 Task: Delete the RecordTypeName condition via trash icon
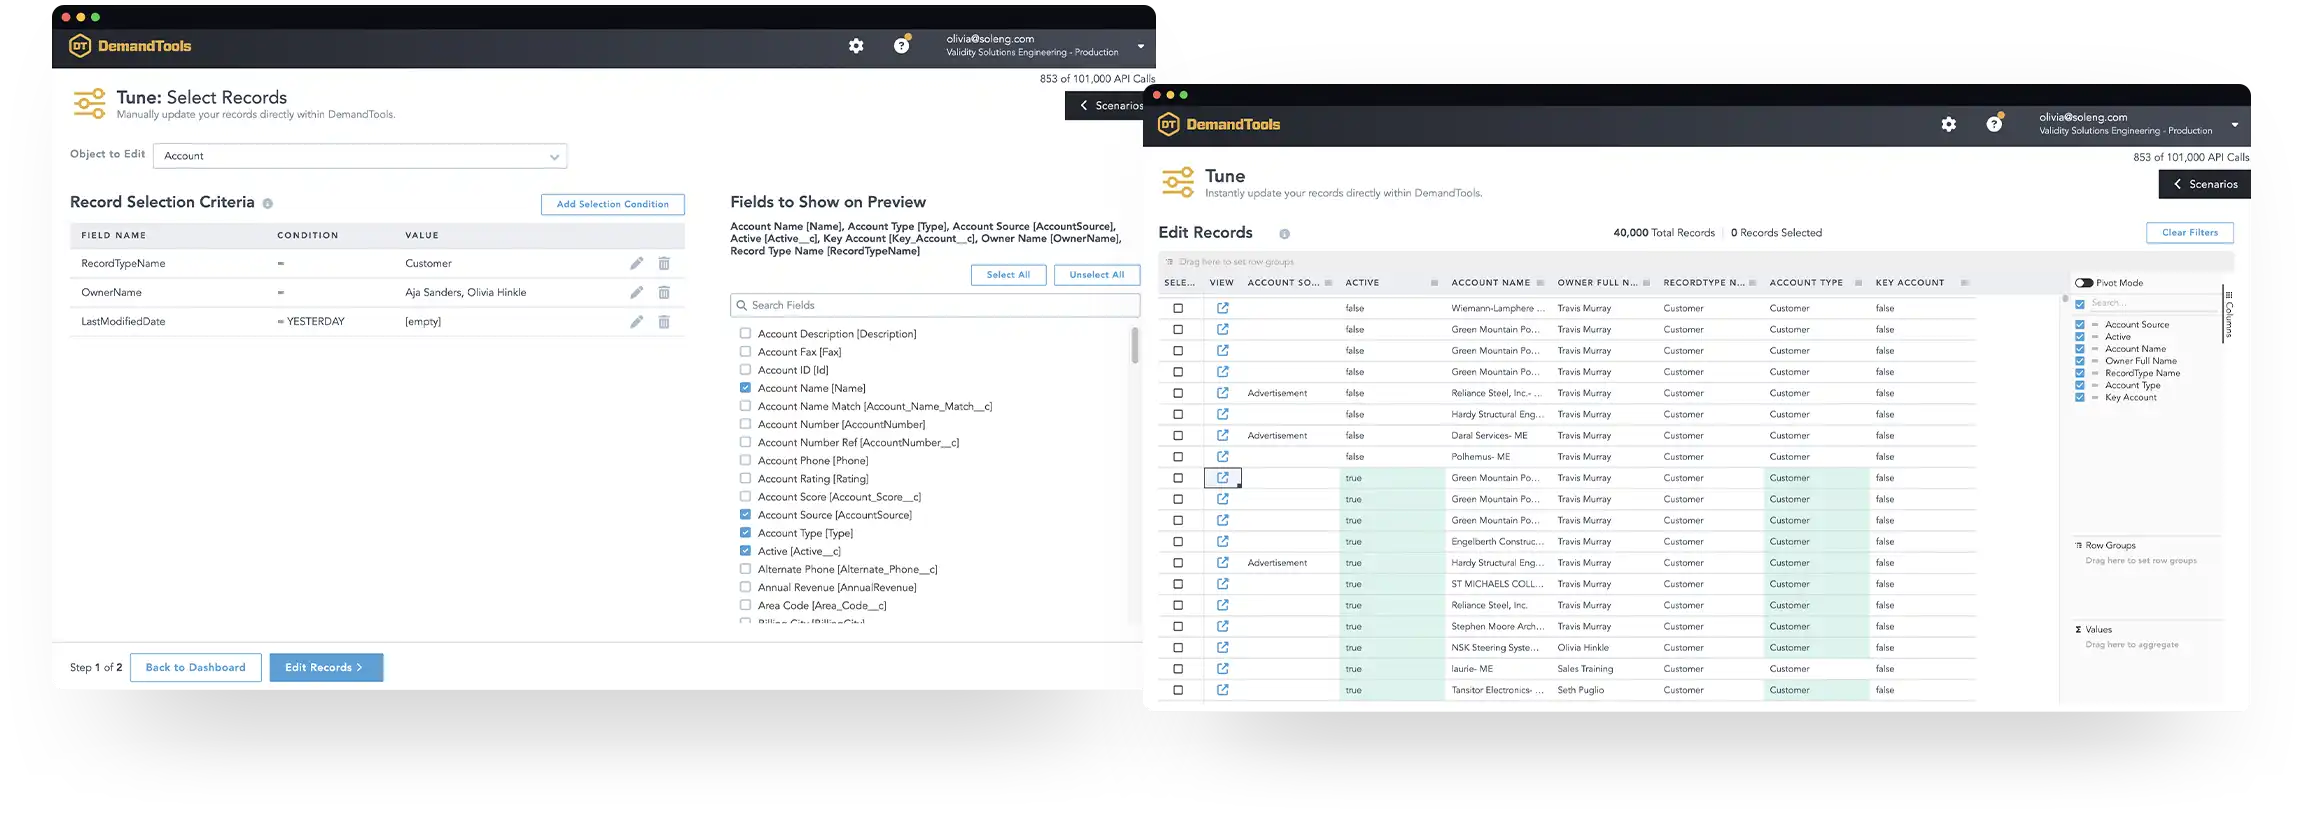(x=664, y=263)
